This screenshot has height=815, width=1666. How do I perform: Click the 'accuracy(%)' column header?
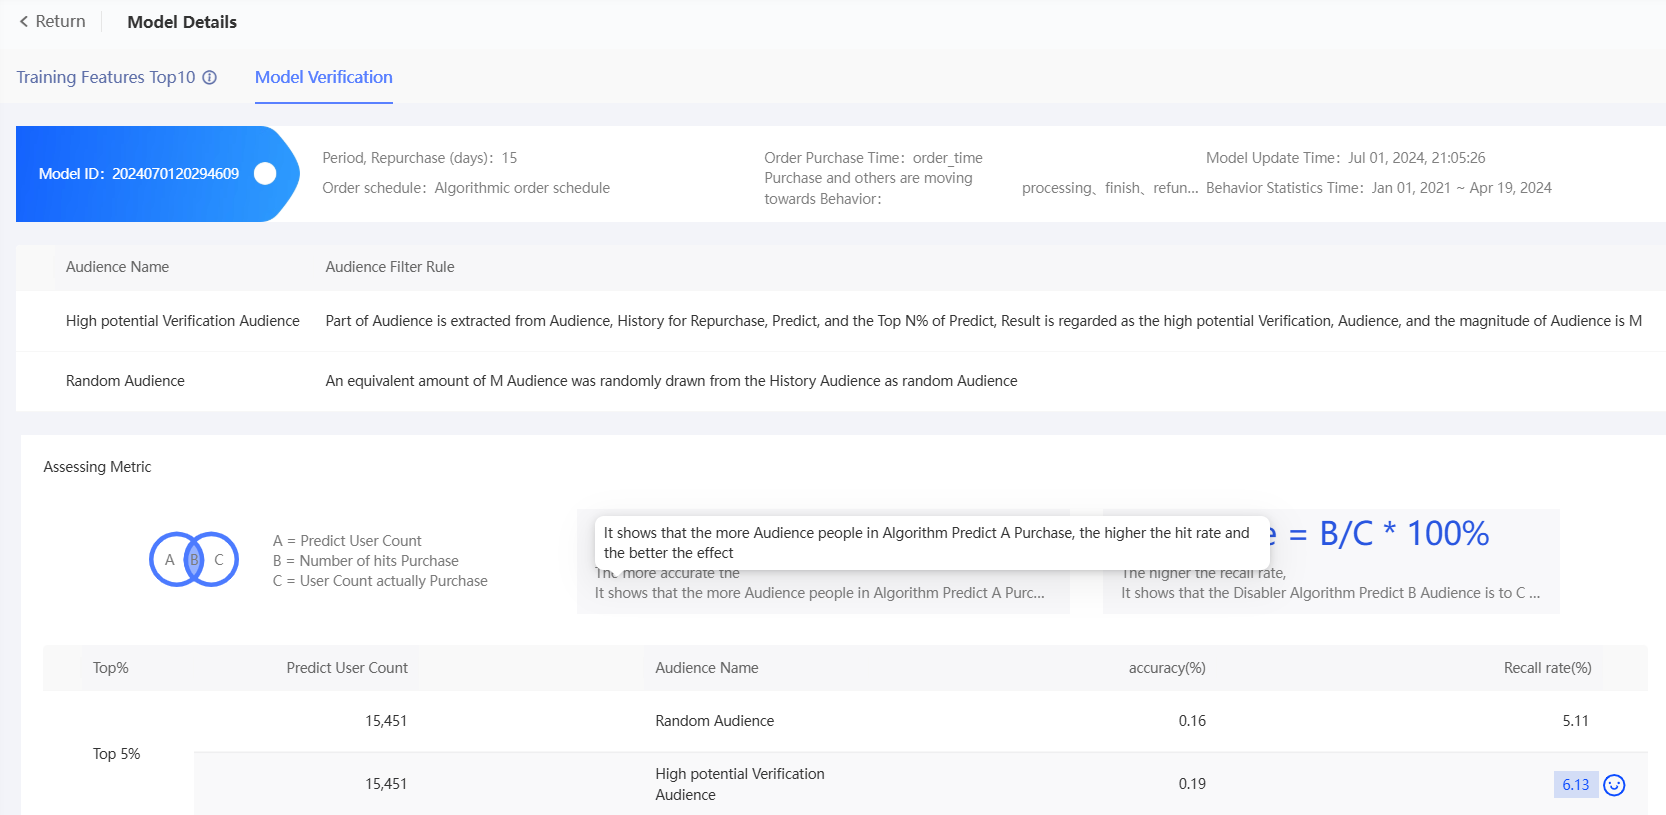(1167, 668)
